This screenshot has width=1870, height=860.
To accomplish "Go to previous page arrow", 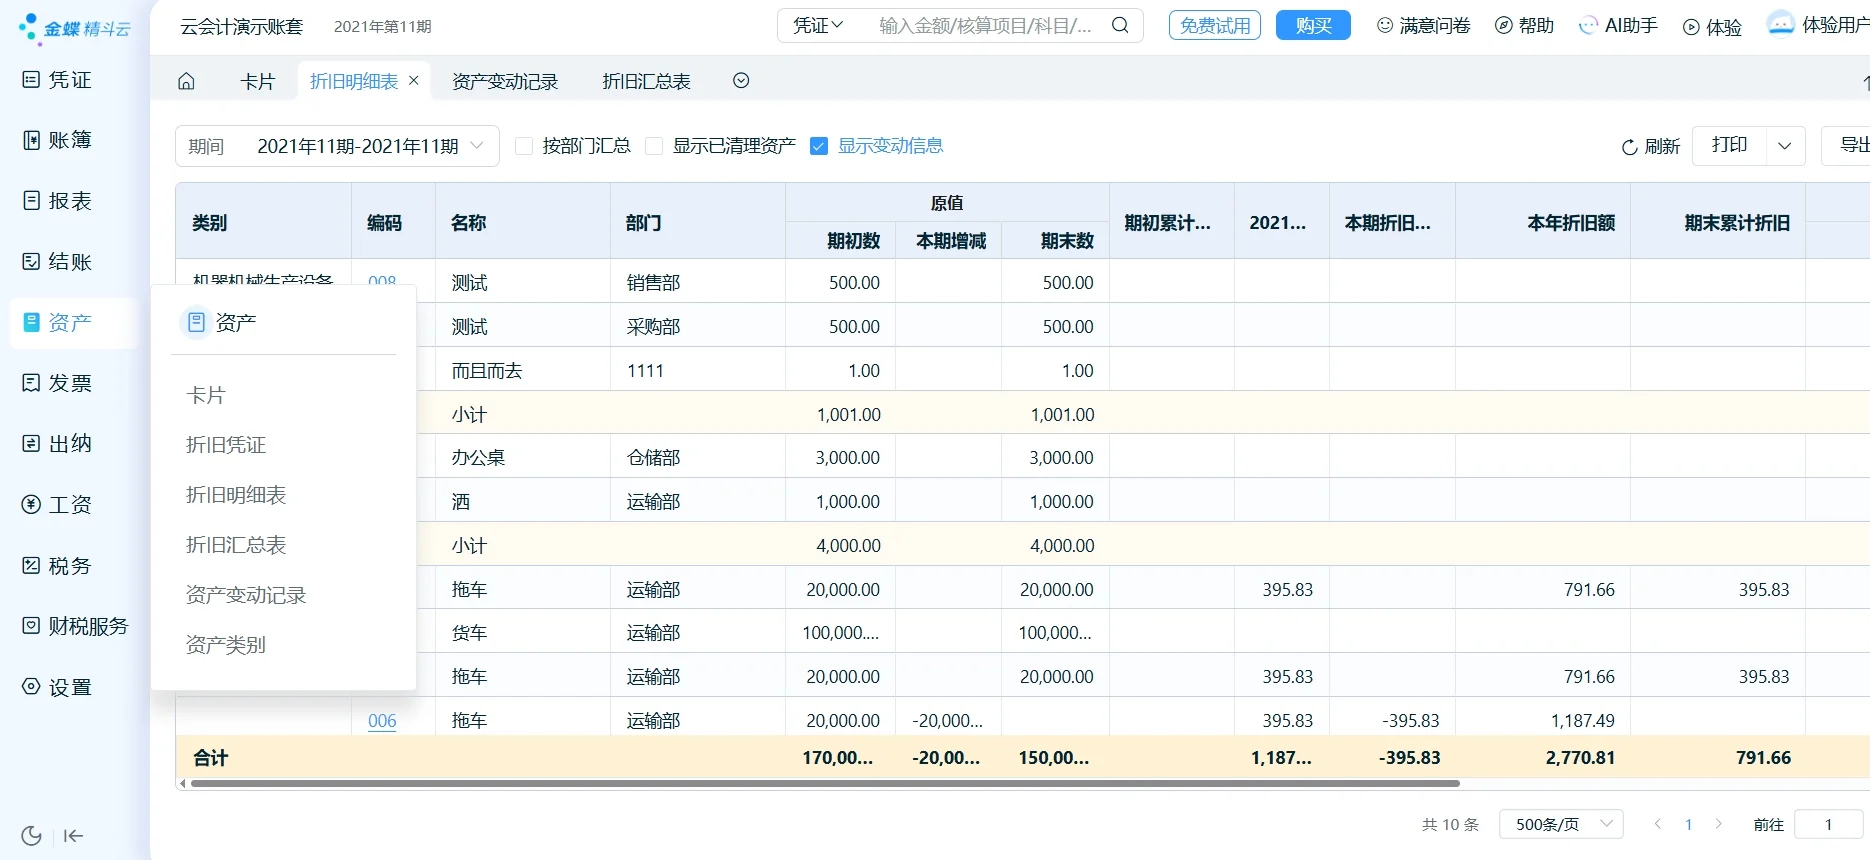I will [x=1658, y=824].
